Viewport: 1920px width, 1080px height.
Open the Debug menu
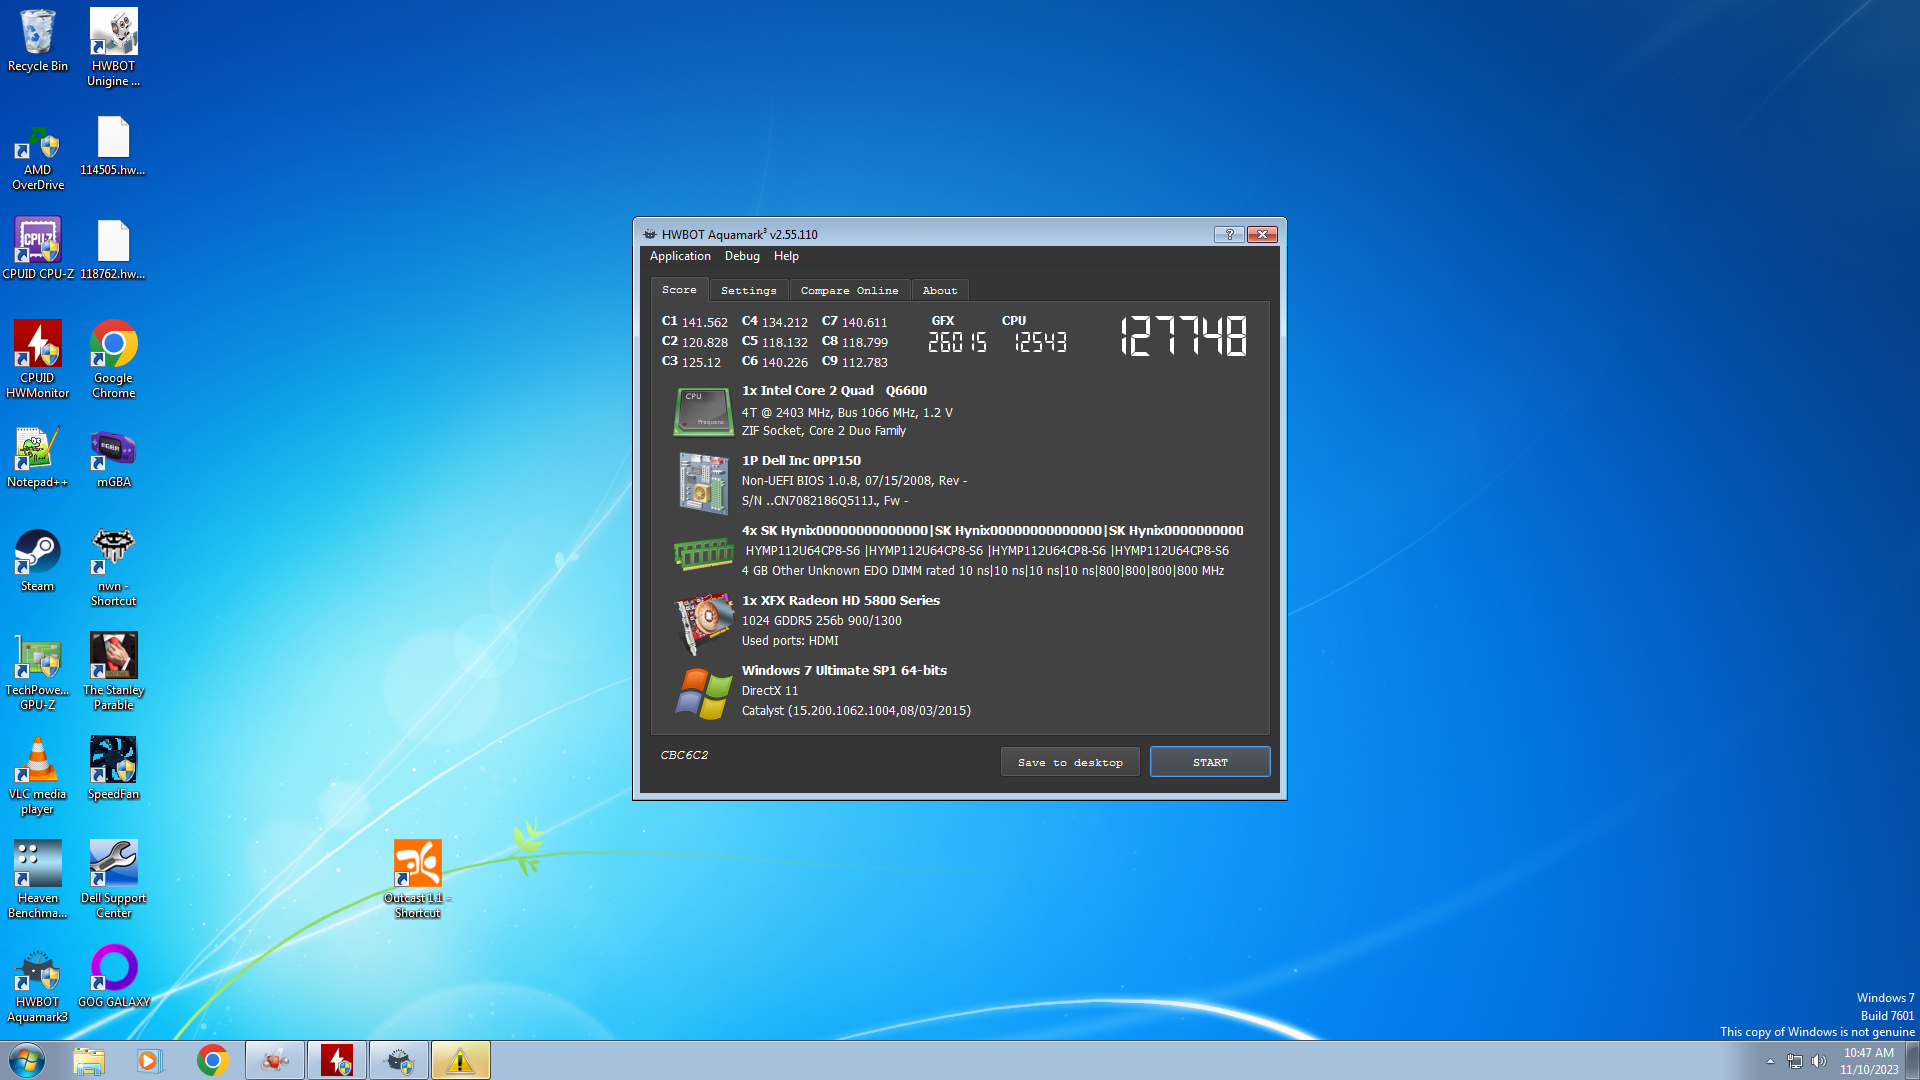click(x=742, y=256)
